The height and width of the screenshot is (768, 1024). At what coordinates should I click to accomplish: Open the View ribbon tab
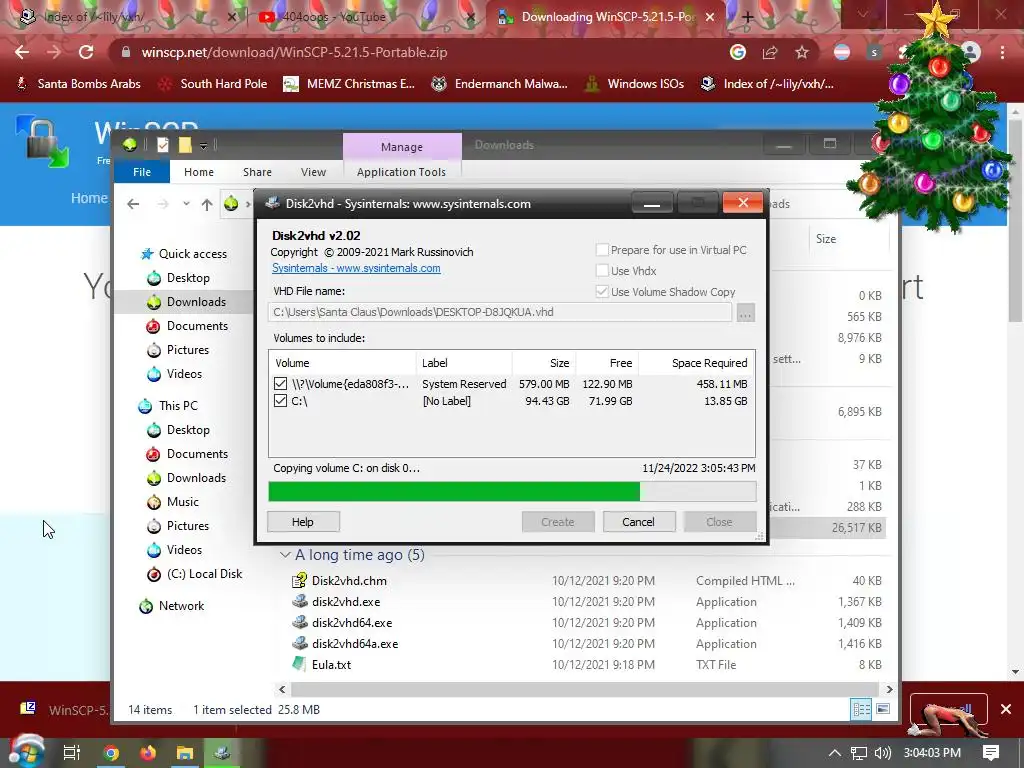click(x=313, y=172)
